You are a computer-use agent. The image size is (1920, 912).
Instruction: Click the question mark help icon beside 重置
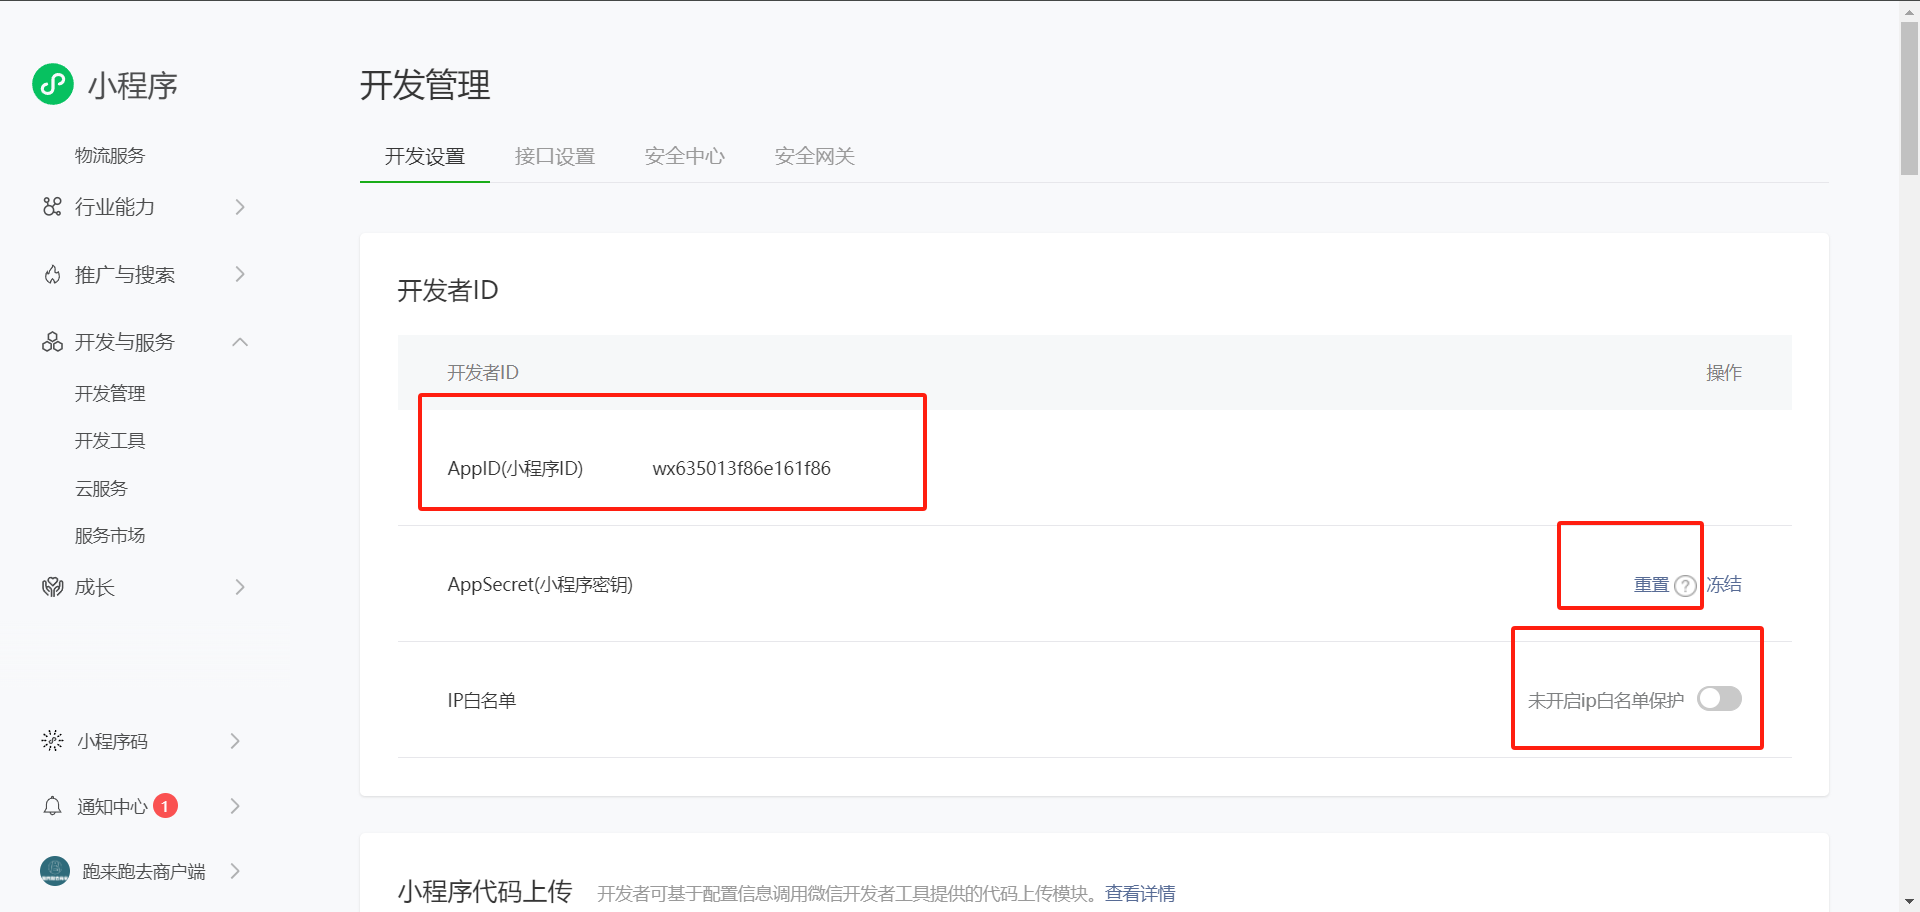pos(1685,586)
